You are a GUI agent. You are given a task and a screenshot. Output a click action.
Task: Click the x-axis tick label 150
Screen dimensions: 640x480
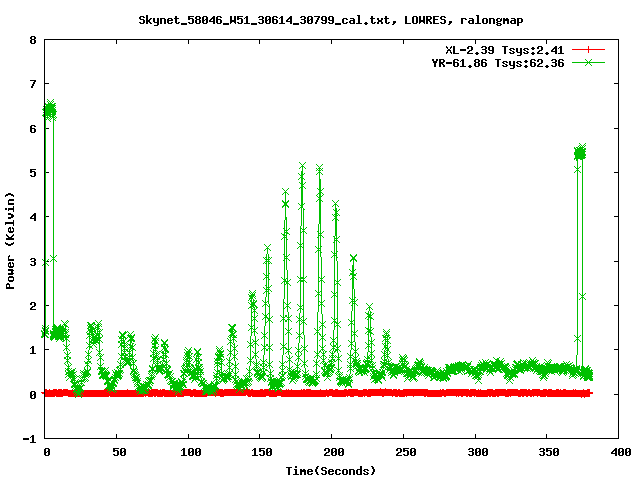coord(262,452)
